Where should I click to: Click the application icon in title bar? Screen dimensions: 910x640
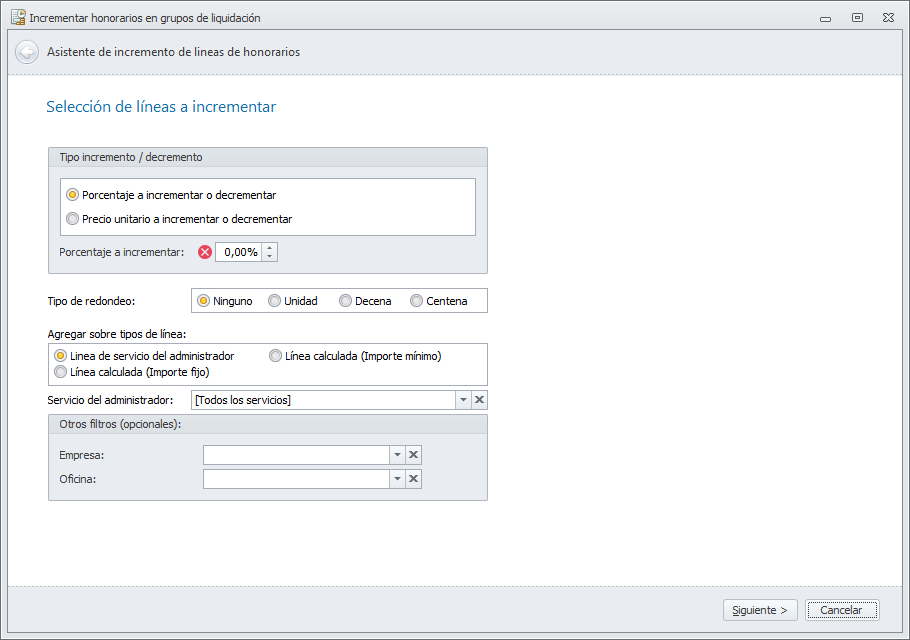(17, 17)
